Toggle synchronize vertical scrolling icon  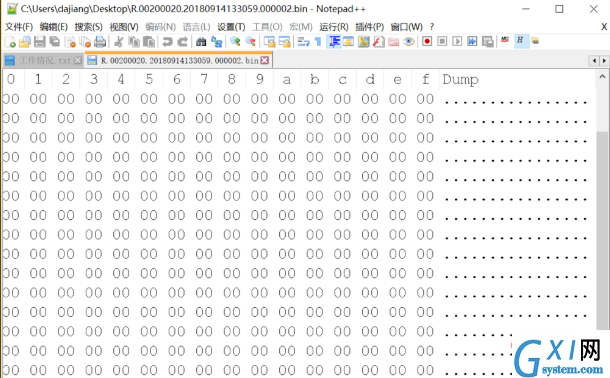tap(269, 42)
